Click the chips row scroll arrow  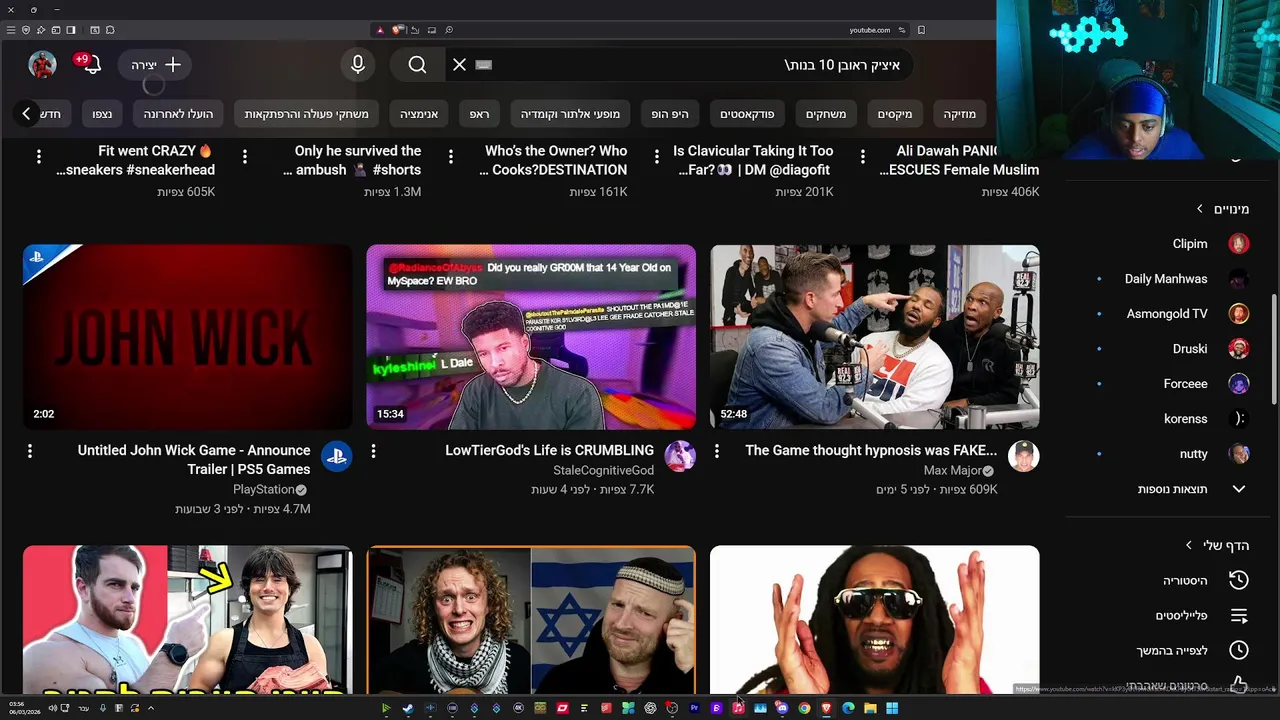(x=27, y=114)
